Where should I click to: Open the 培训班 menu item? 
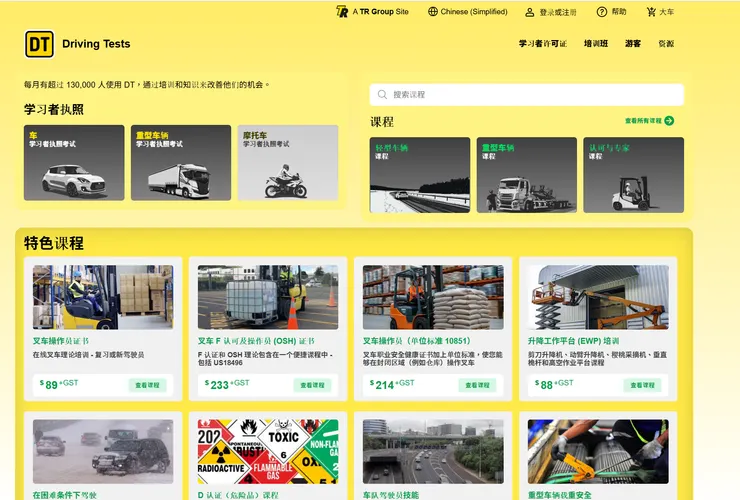click(x=596, y=43)
